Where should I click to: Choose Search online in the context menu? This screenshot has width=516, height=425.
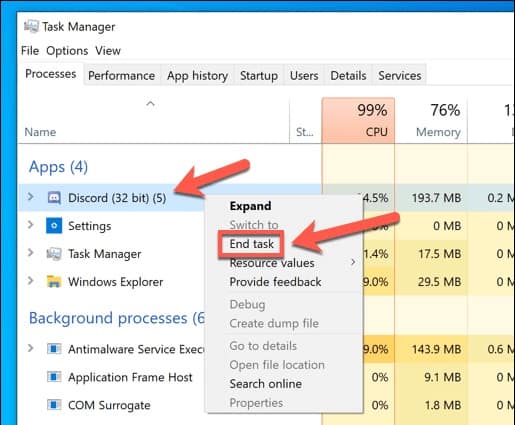[x=266, y=384]
